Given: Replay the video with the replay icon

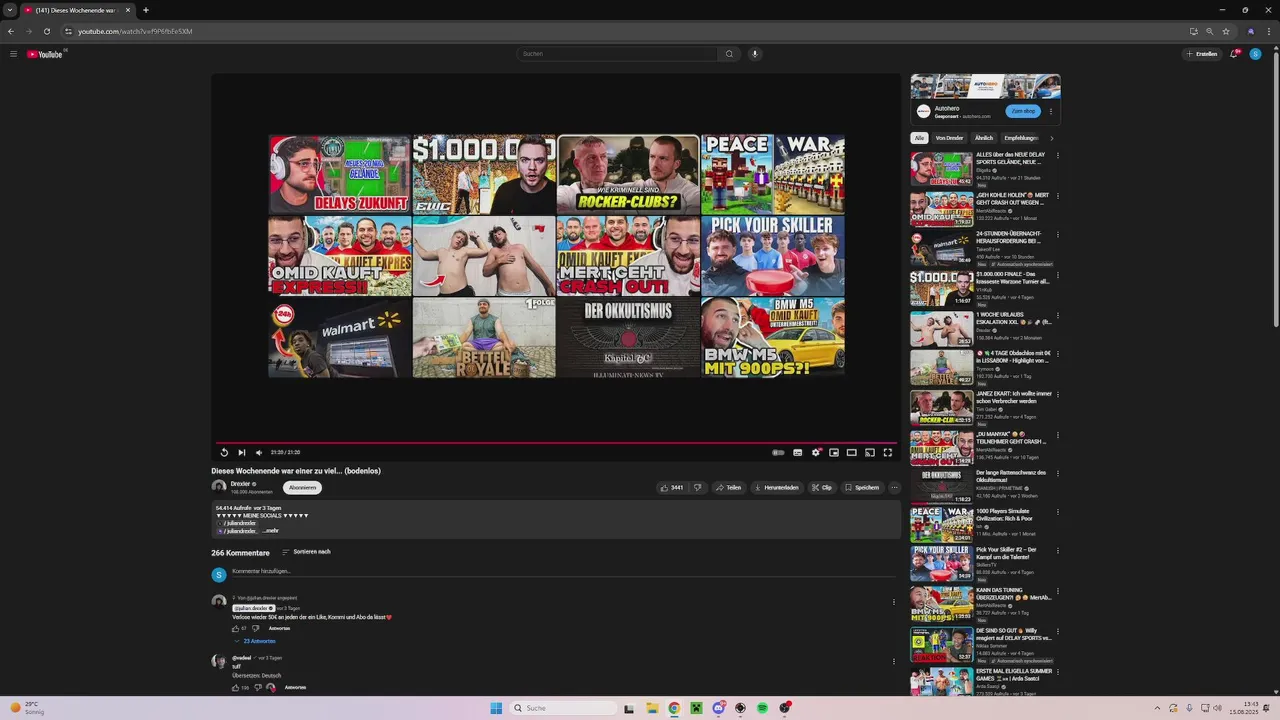Looking at the screenshot, I should click(x=224, y=452).
